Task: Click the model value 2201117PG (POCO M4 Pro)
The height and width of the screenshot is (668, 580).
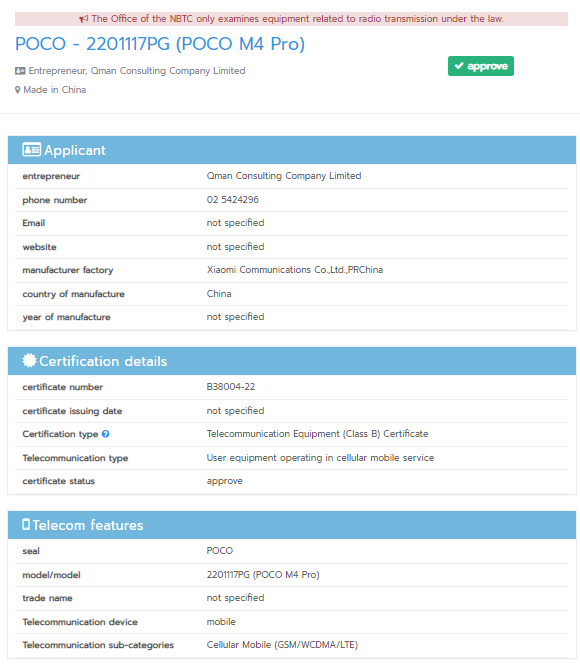Action: pyautogui.click(x=263, y=575)
